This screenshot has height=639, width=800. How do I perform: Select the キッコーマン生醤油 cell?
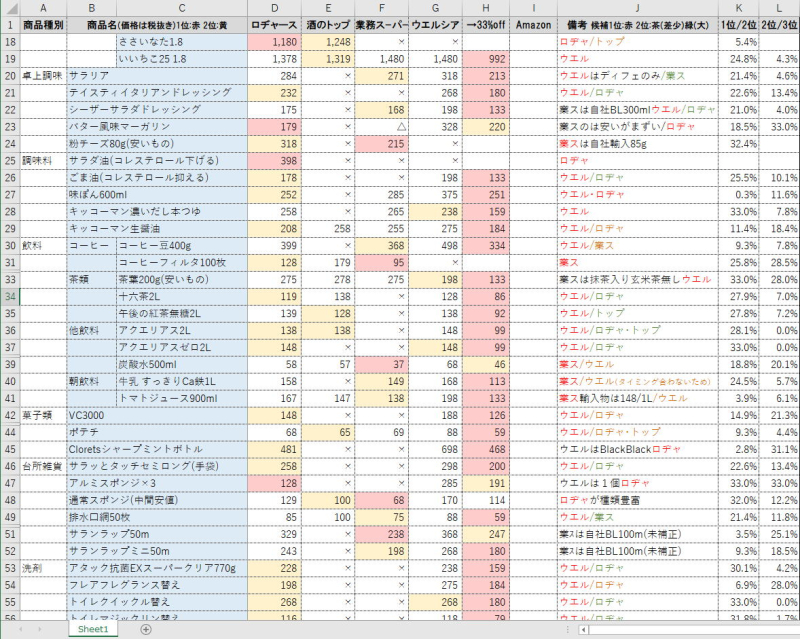point(157,229)
